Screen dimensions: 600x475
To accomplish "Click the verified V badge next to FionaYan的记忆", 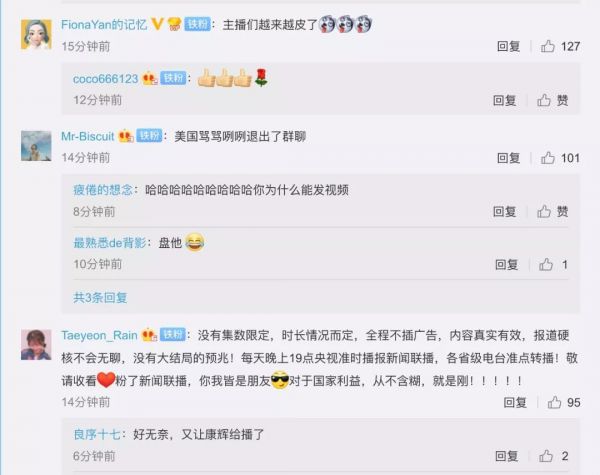I will [157, 24].
